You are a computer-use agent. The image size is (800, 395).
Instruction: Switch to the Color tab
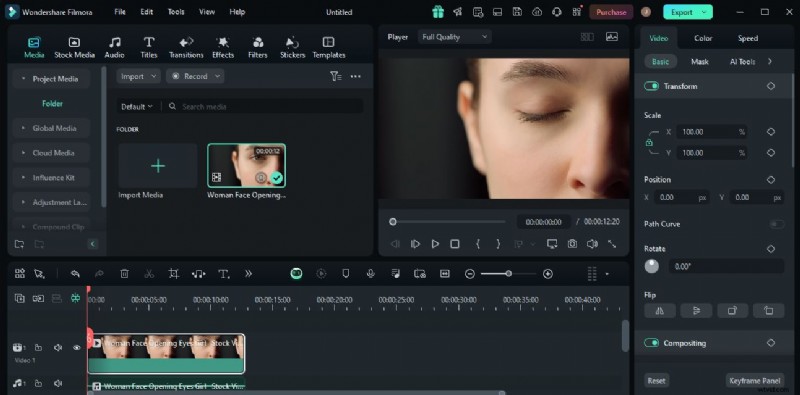703,38
